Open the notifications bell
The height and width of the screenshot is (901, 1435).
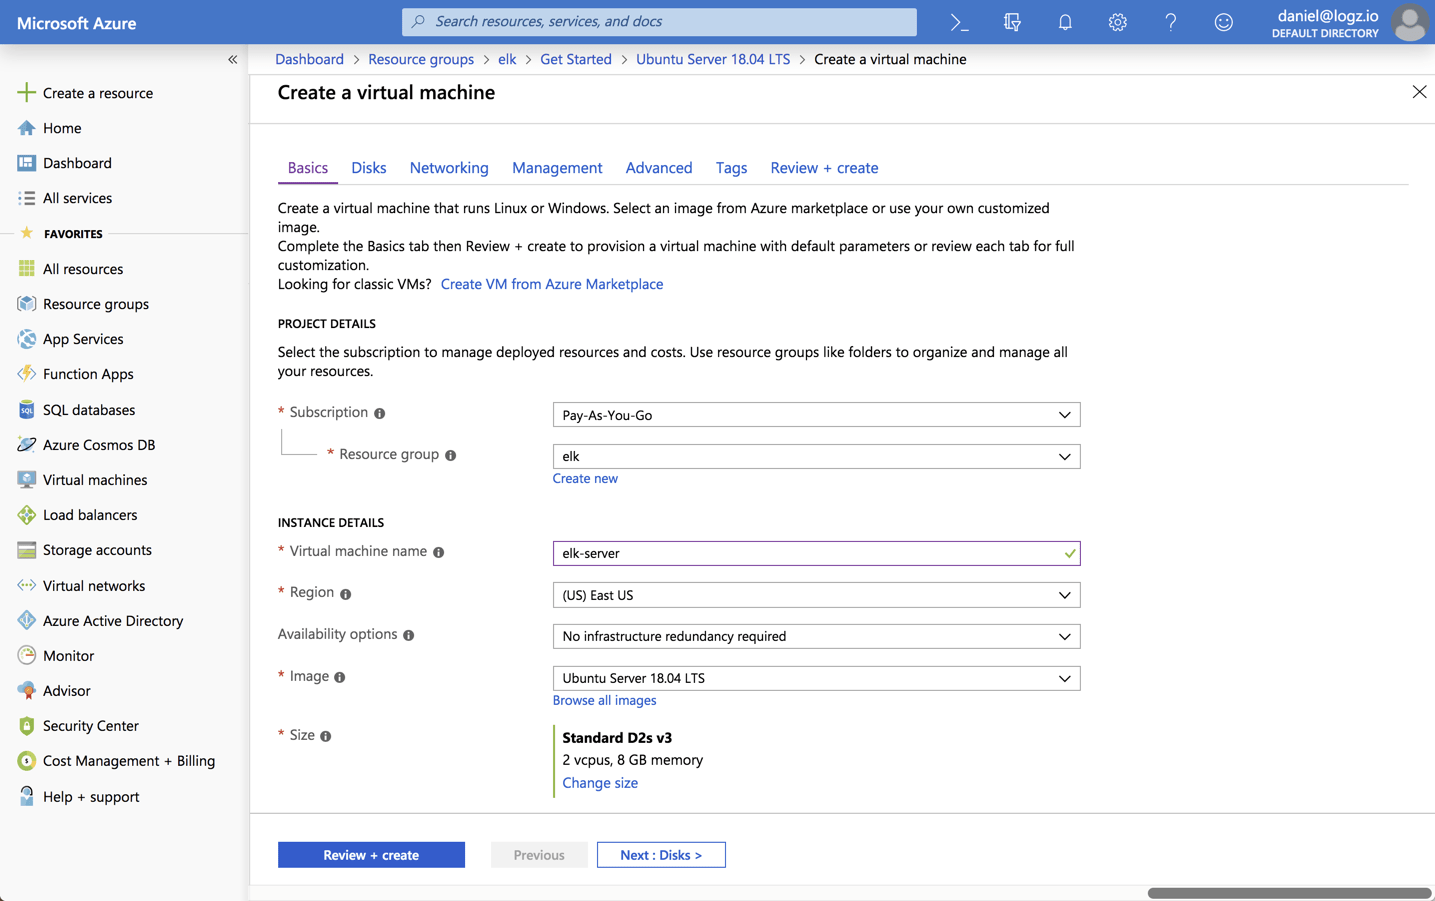coord(1065,22)
